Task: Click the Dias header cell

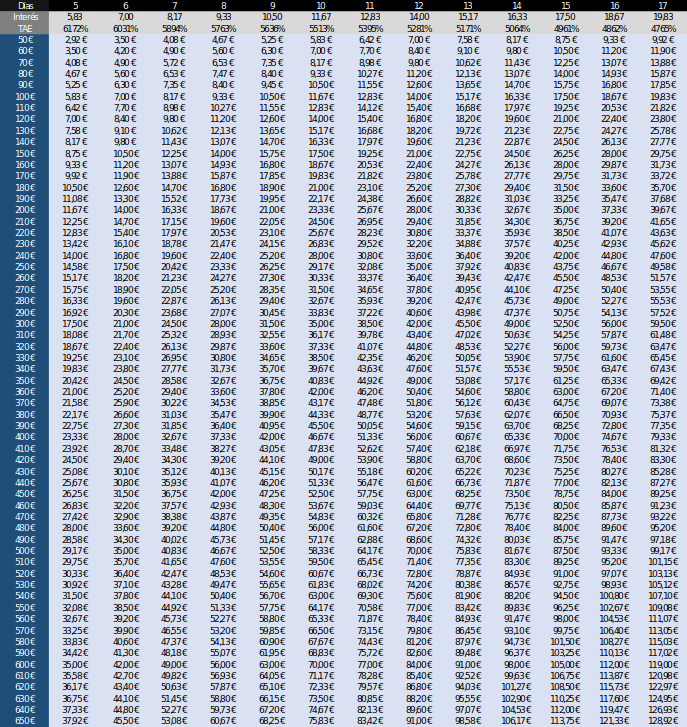Action: click(x=25, y=6)
